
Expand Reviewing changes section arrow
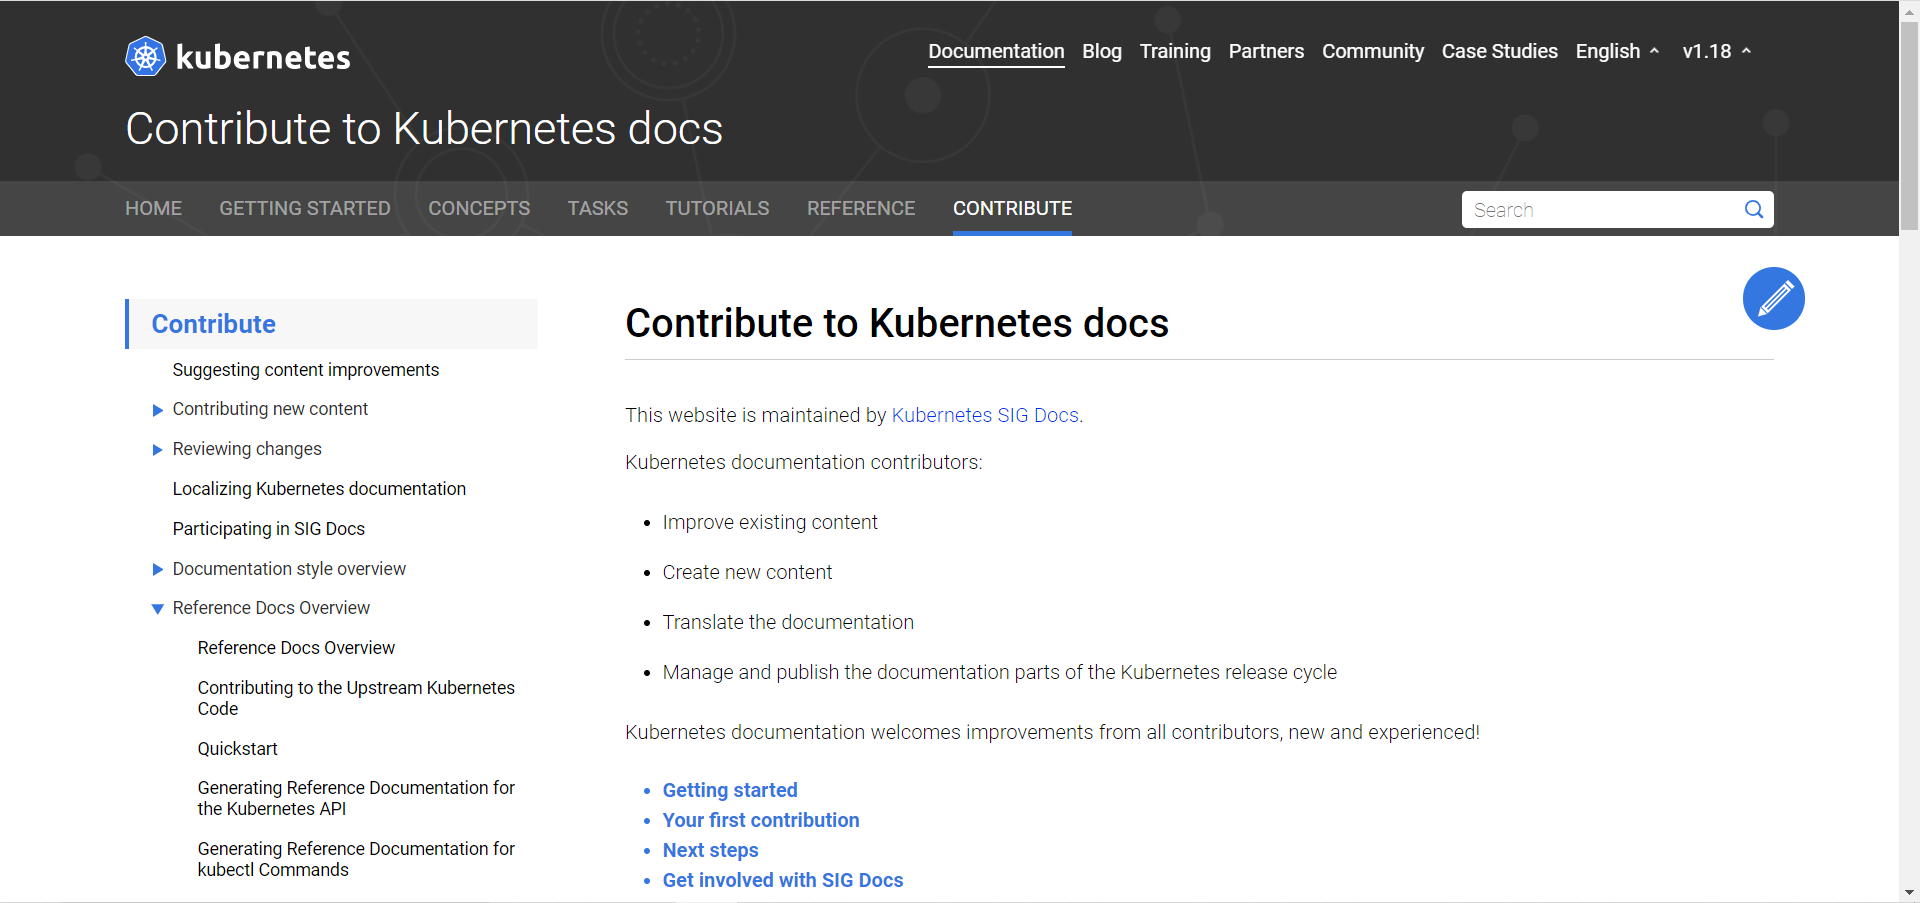point(157,450)
